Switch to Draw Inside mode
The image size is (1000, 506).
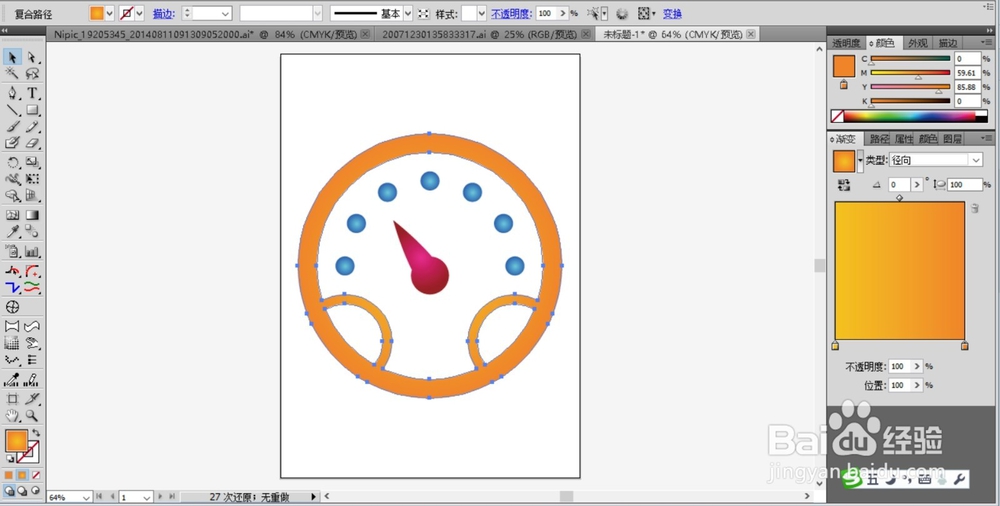point(35,491)
